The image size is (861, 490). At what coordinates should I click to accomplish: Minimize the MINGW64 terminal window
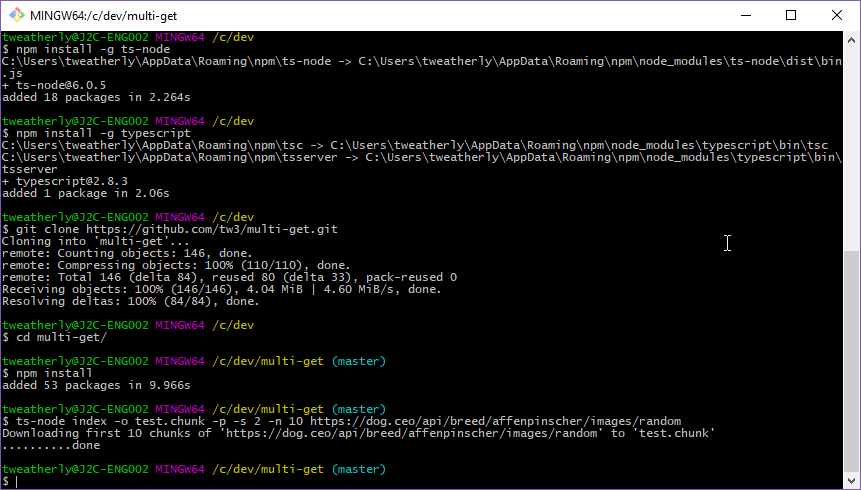[746, 15]
